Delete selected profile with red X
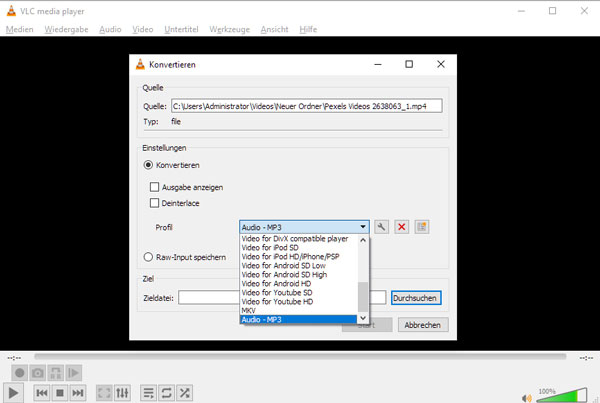 pos(402,227)
